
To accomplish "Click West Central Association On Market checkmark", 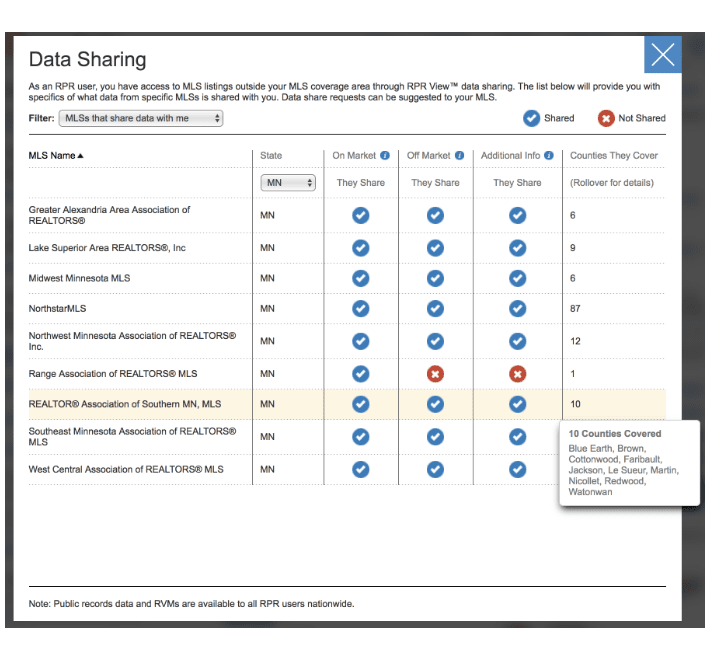I will [x=361, y=469].
